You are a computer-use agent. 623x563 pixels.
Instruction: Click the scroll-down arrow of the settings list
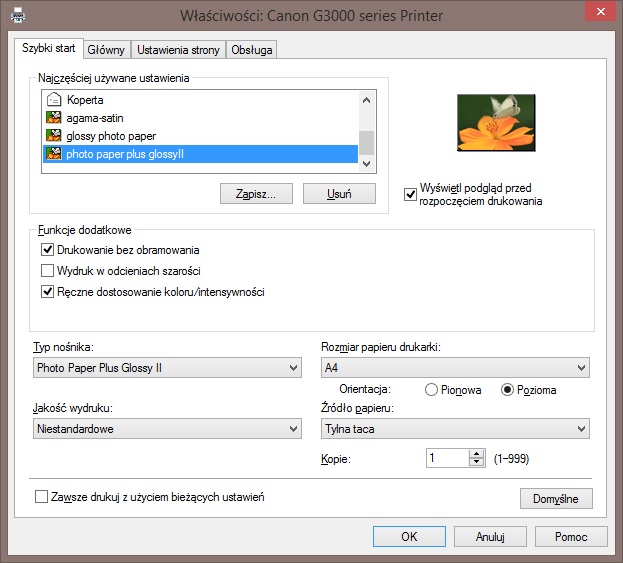pos(367,163)
